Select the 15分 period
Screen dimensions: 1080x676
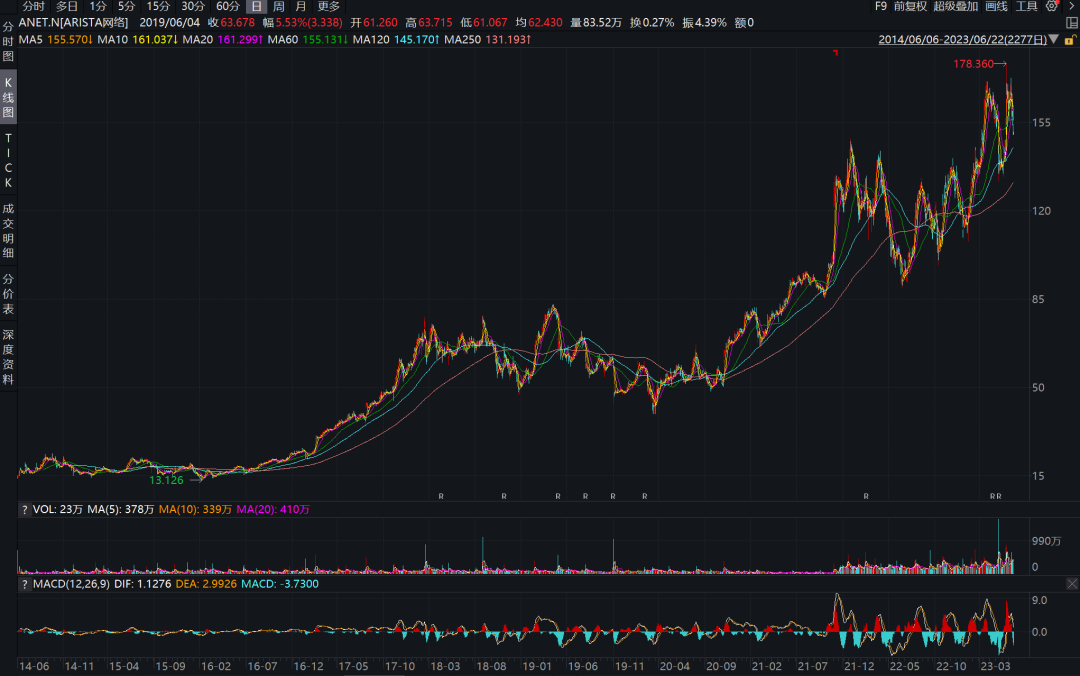tap(158, 6)
